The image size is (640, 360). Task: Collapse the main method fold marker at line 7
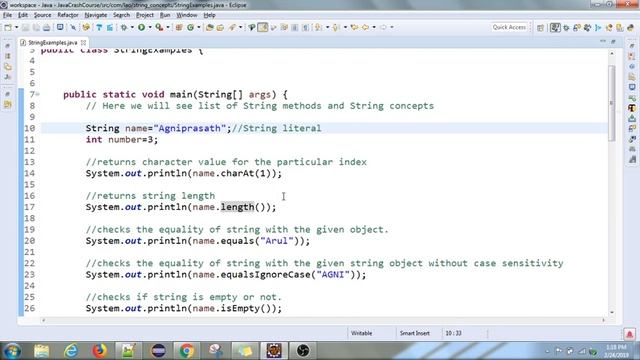click(38, 94)
